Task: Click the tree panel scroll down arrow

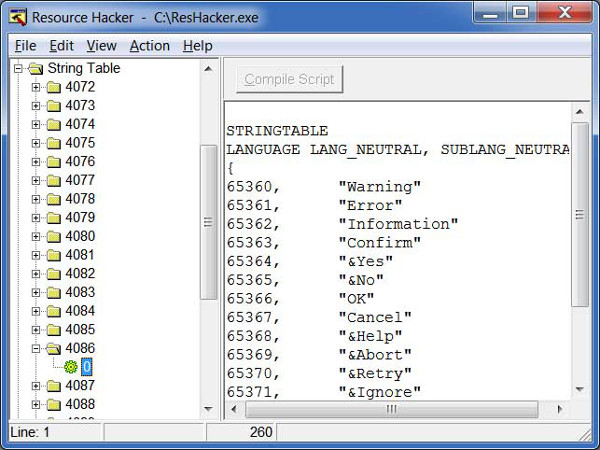Action: (x=209, y=408)
